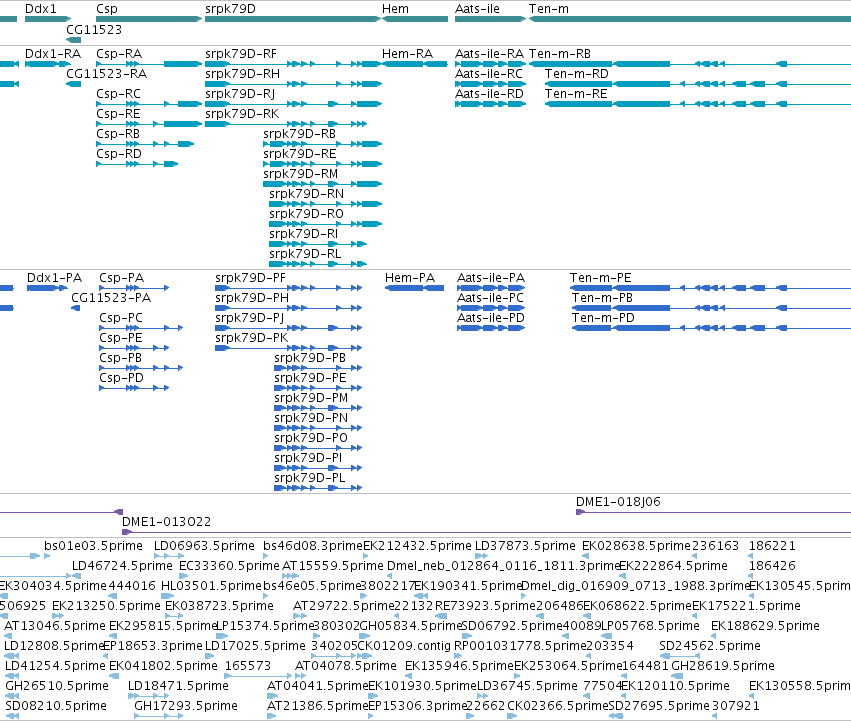Image resolution: width=851 pixels, height=721 pixels.
Task: Select transcript Csp-RB
Action: click(118, 134)
